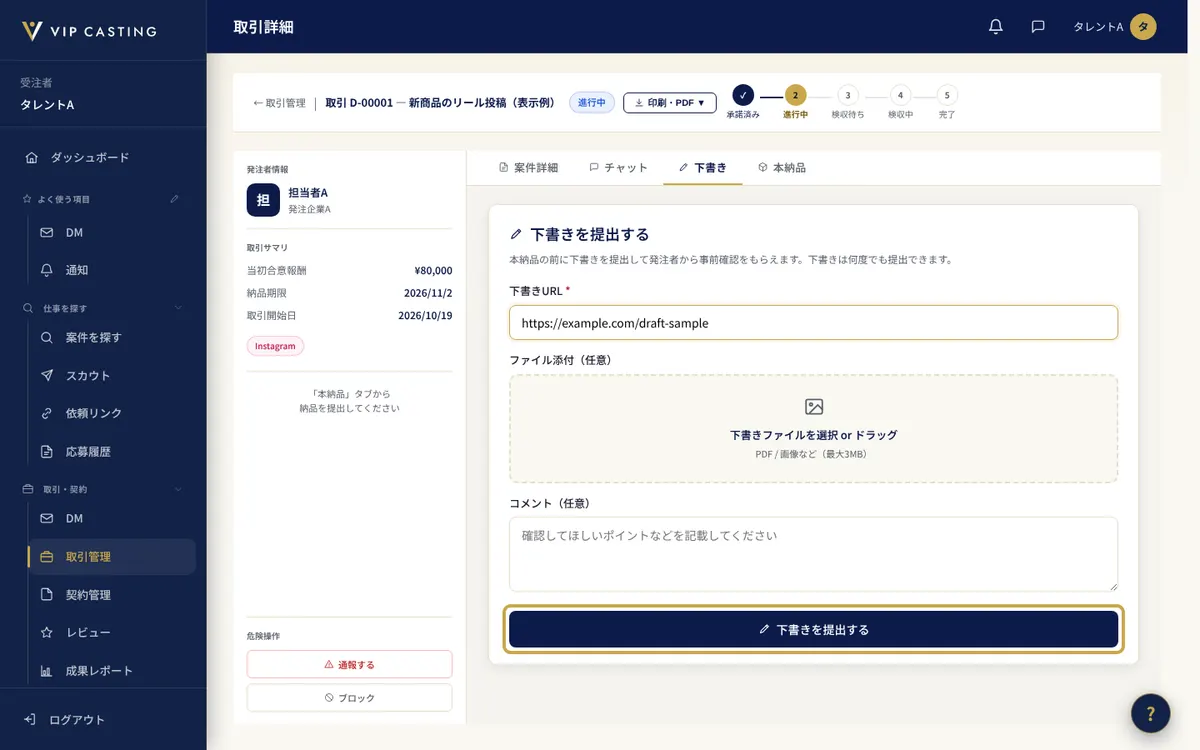Select the 下書き tab
The image size is (1200, 750).
[702, 168]
